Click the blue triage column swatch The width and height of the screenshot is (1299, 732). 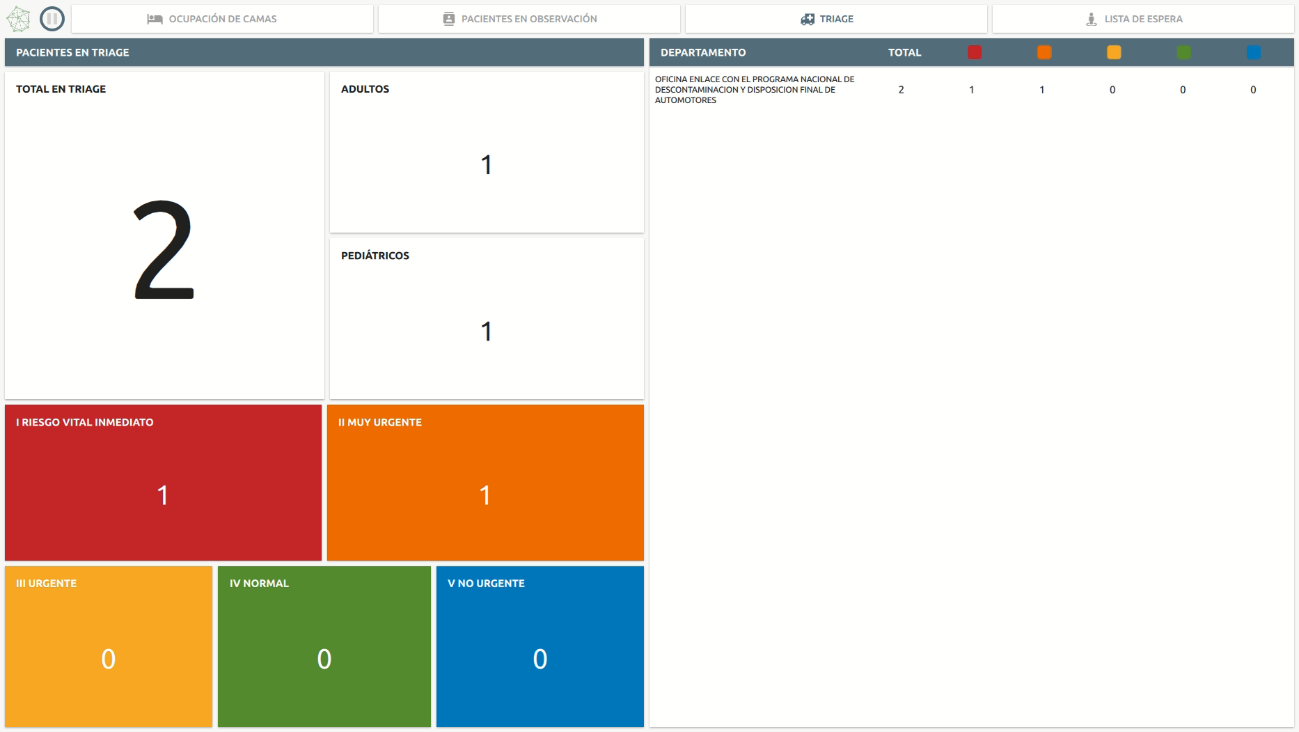tap(1254, 53)
